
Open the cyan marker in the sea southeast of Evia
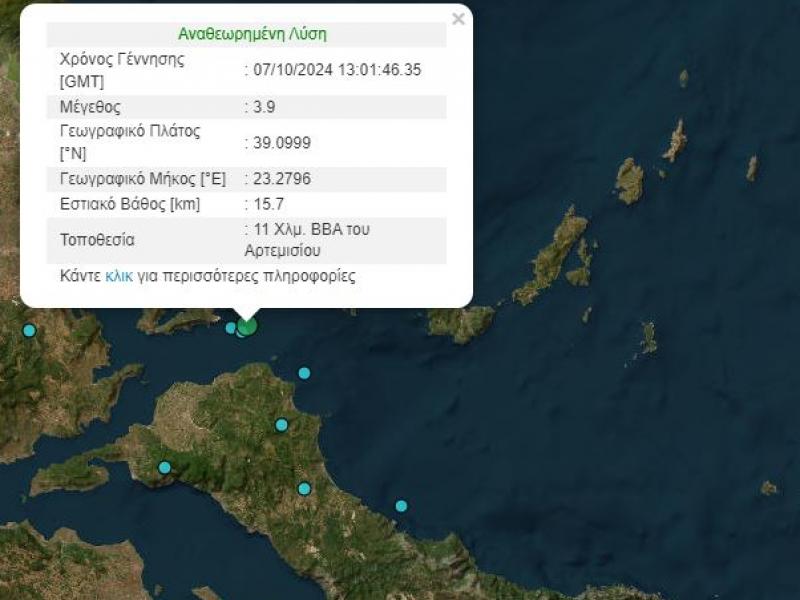click(401, 506)
